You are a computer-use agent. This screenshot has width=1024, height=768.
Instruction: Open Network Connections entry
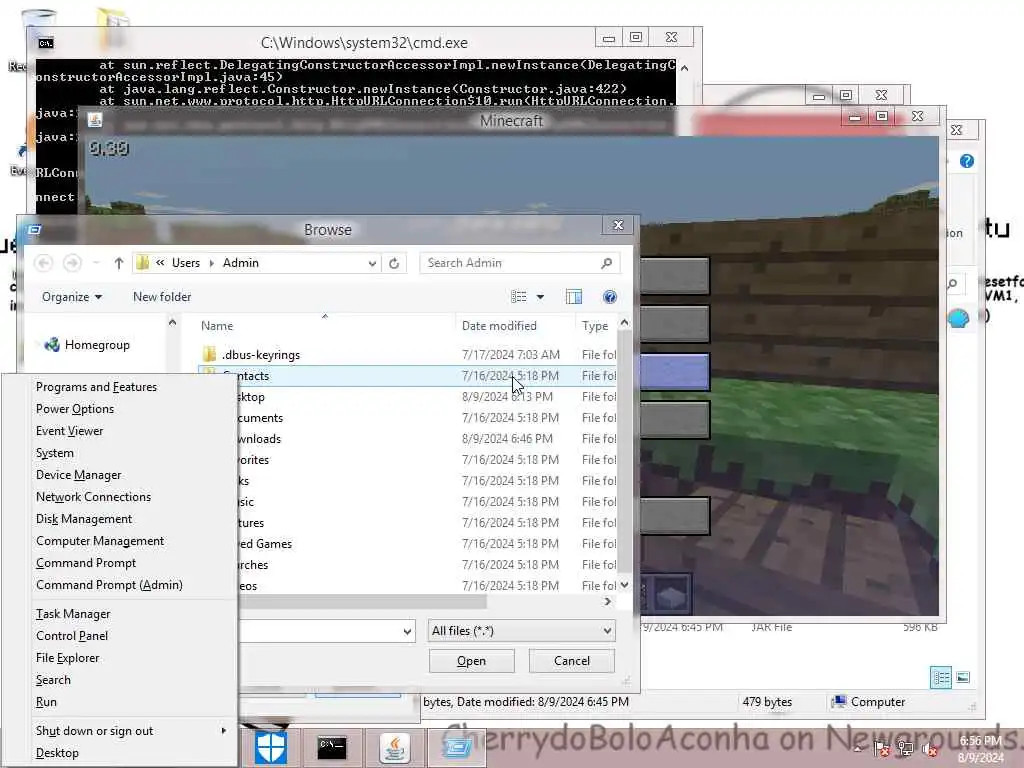tap(93, 497)
